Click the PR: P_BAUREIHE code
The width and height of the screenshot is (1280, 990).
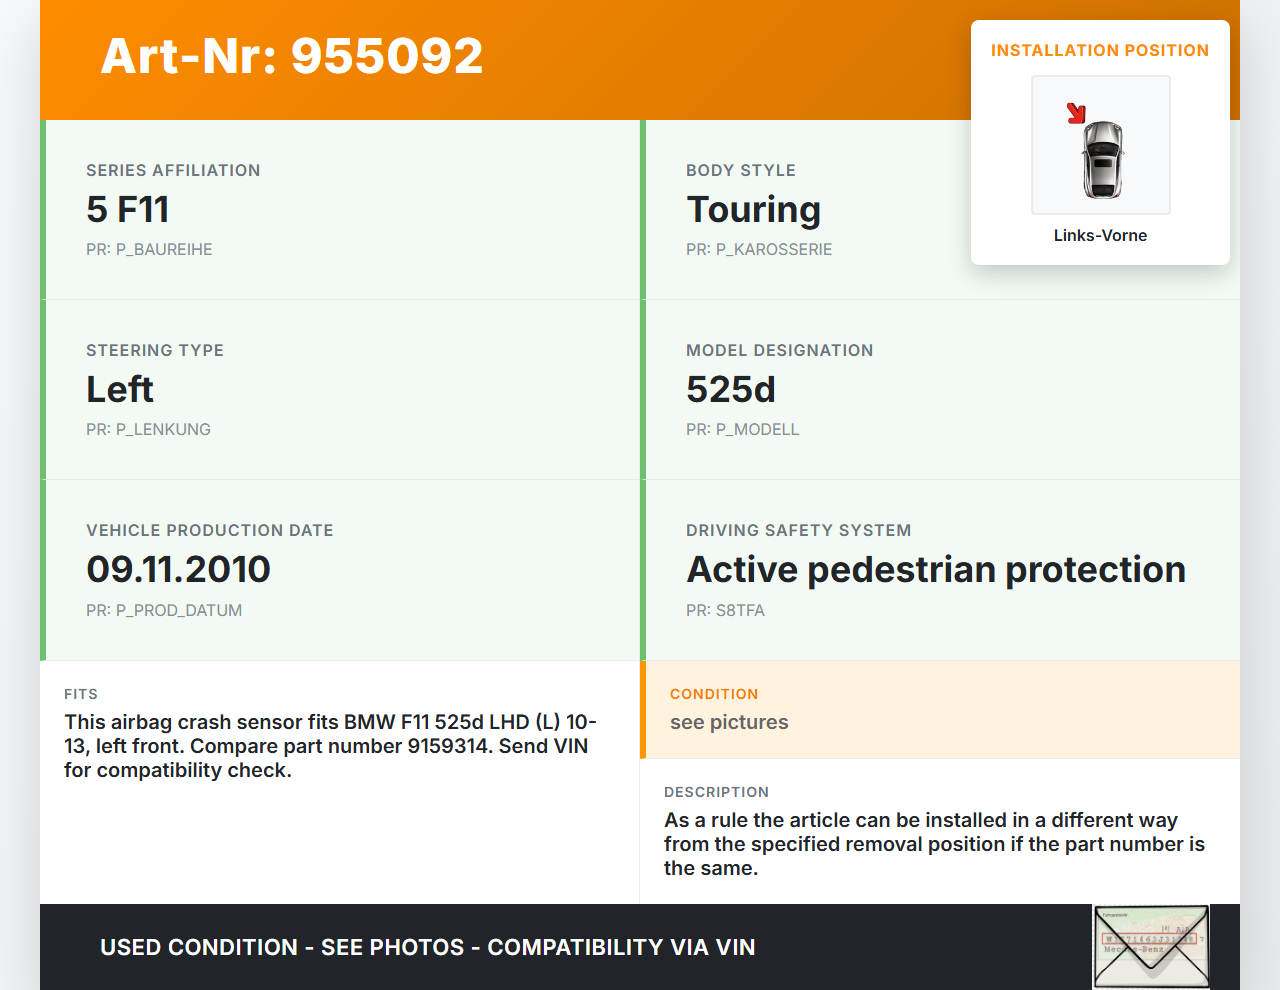(149, 249)
